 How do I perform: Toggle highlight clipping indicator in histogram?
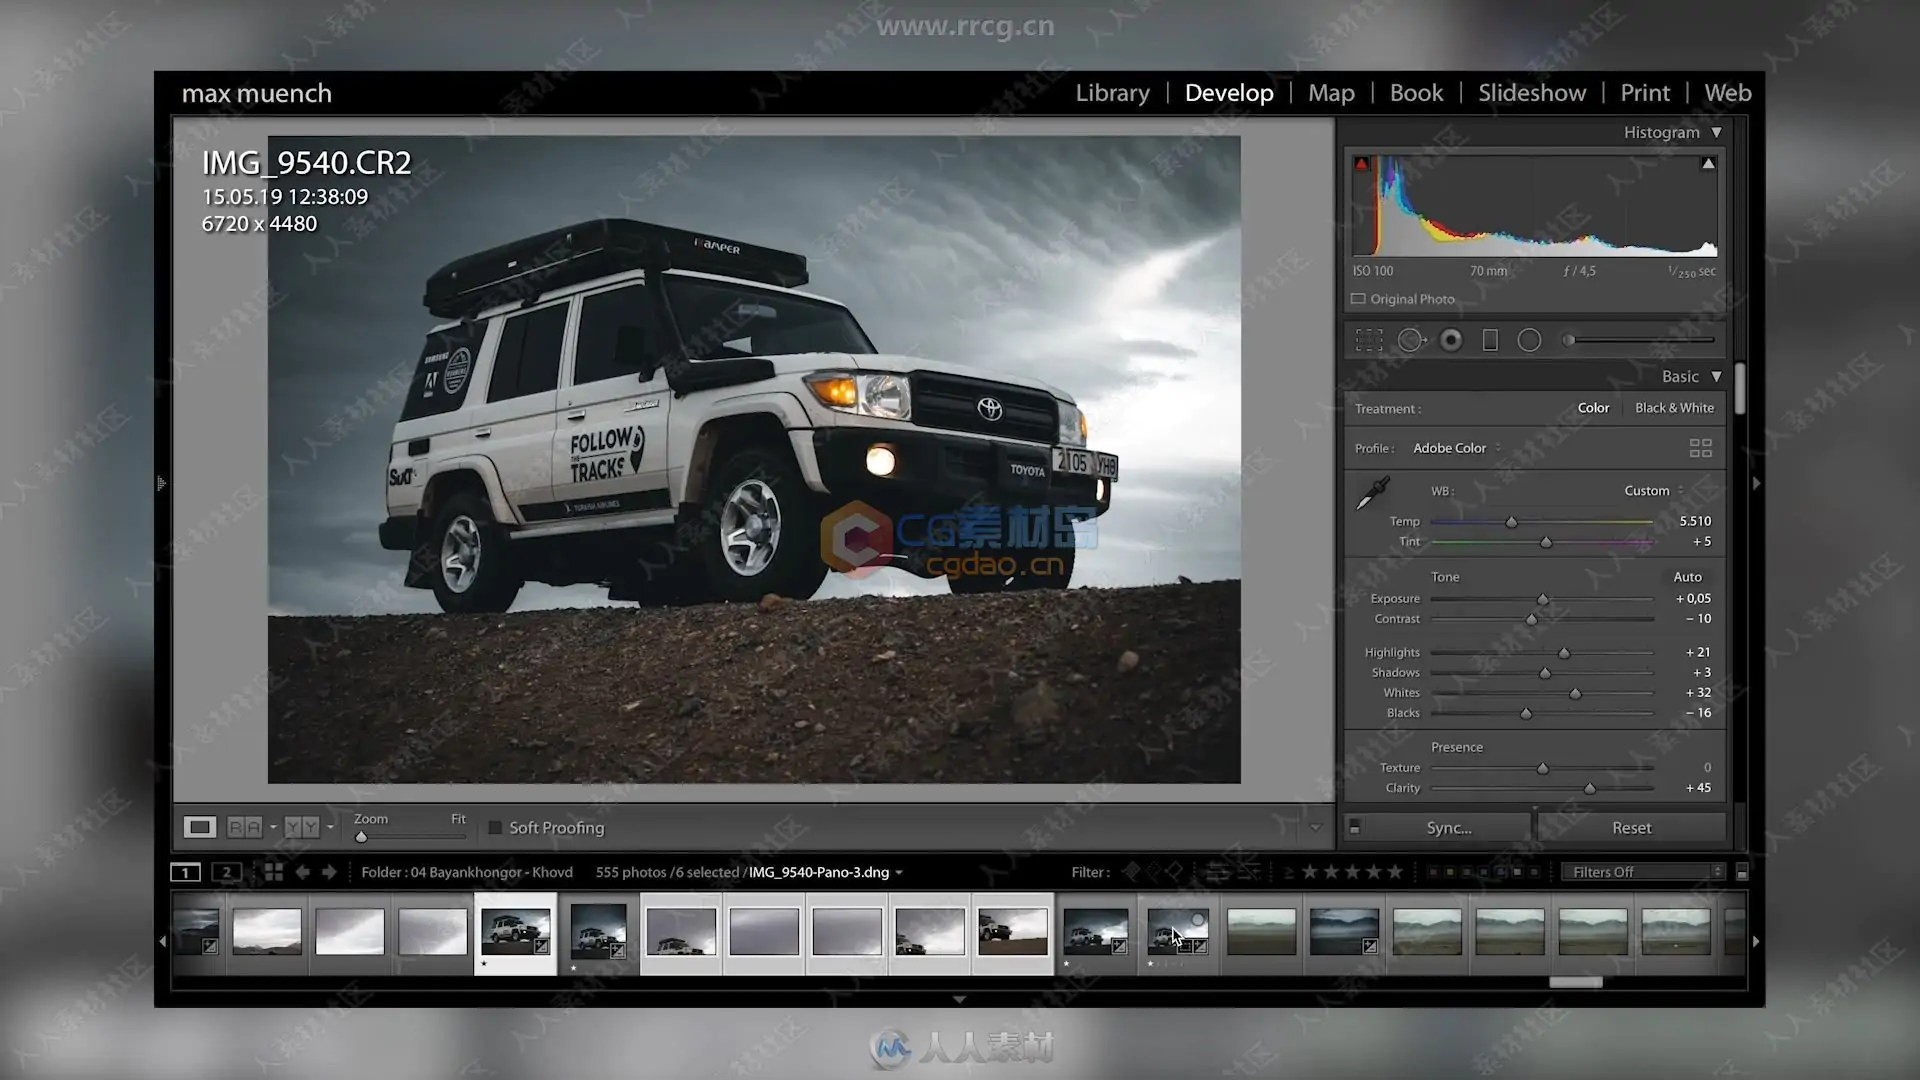click(x=1708, y=164)
